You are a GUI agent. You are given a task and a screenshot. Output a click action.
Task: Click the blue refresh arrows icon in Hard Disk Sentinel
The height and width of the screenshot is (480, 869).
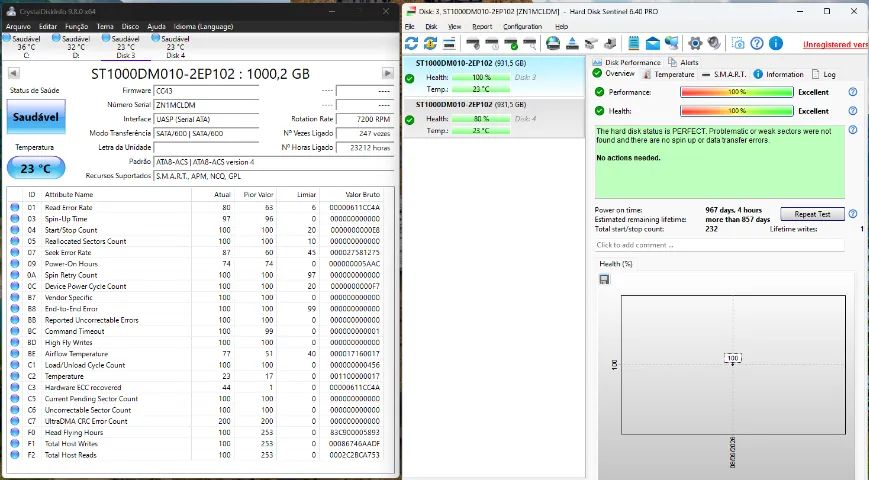pos(411,43)
